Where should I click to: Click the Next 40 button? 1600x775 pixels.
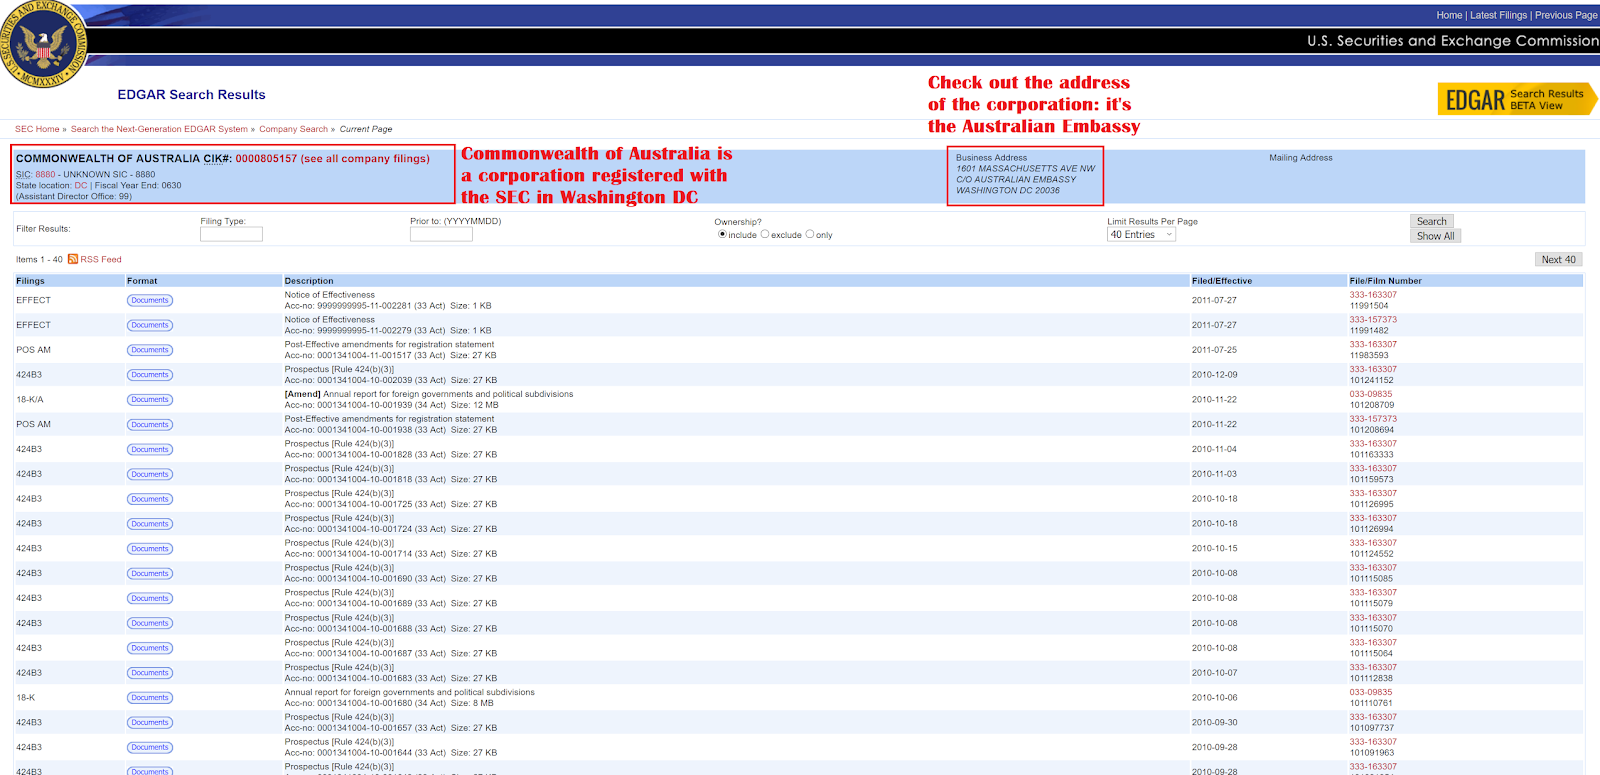(x=1558, y=259)
